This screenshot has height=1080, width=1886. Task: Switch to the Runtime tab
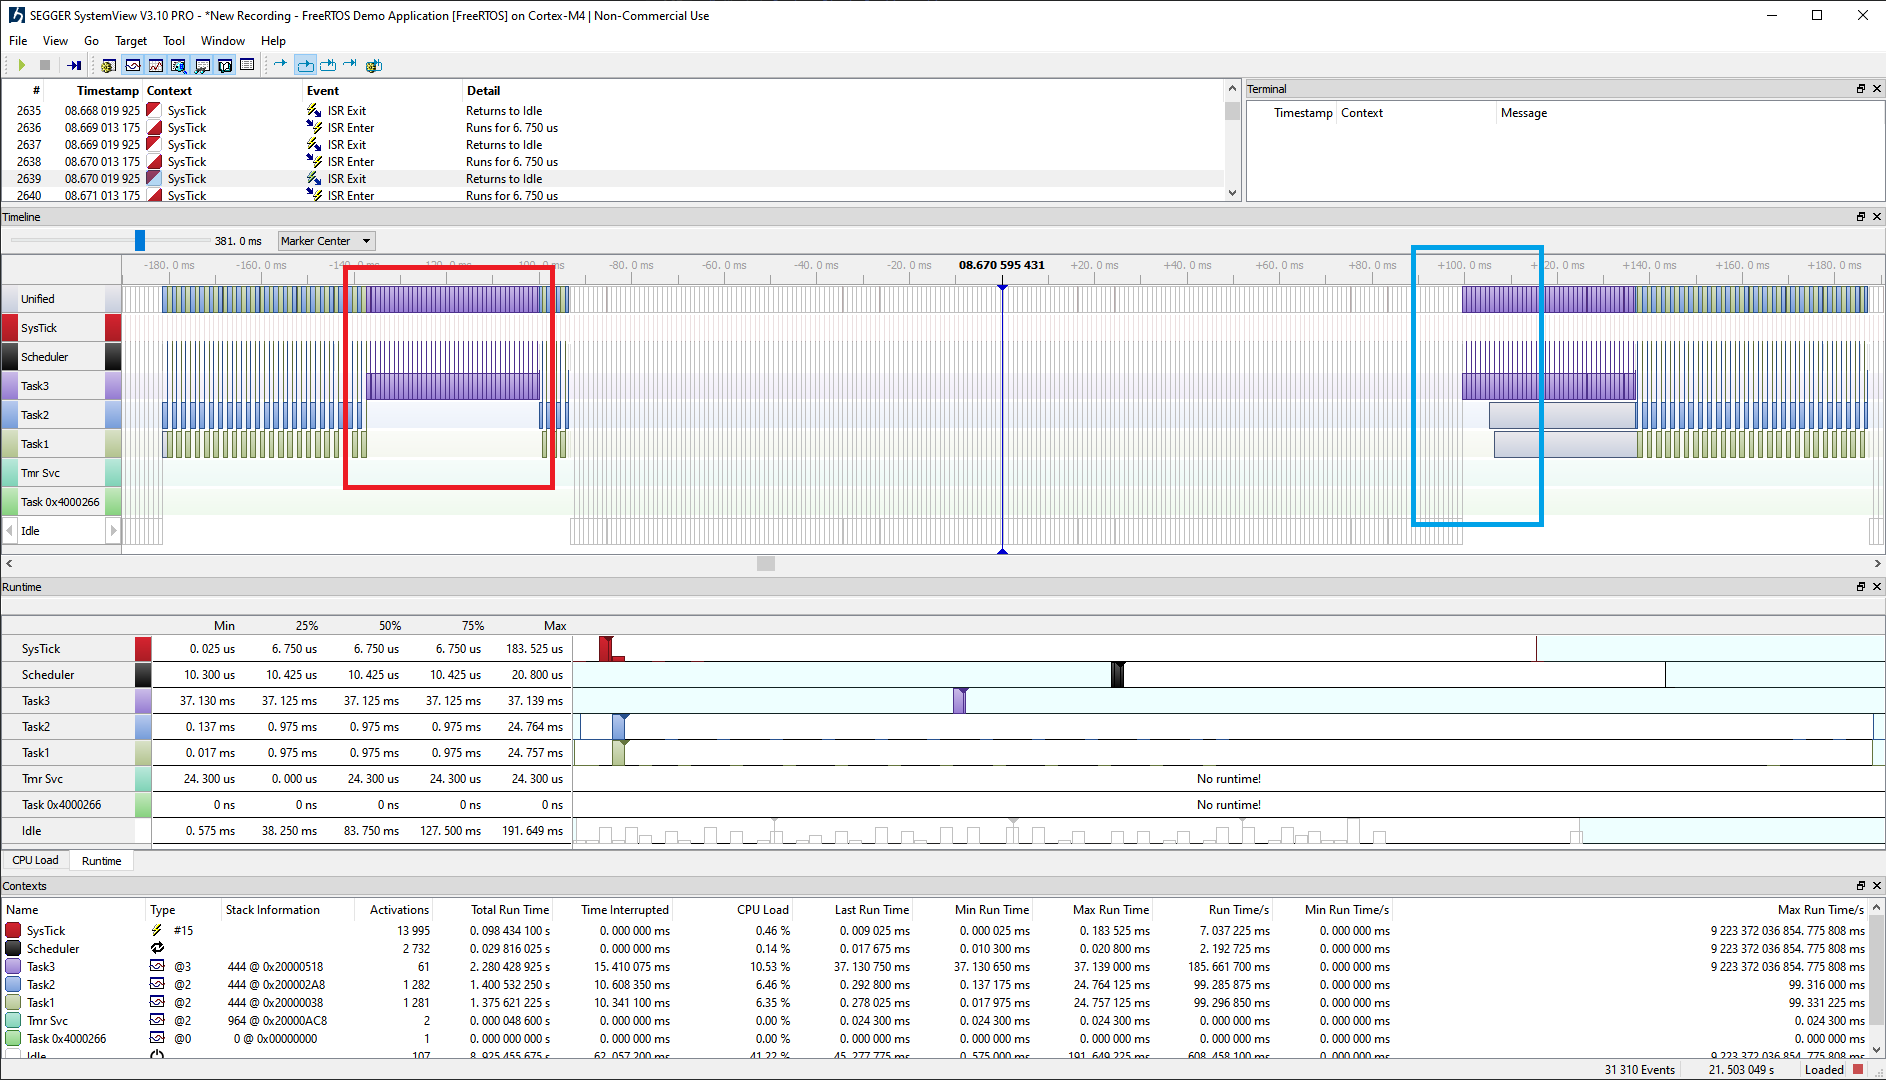101,861
